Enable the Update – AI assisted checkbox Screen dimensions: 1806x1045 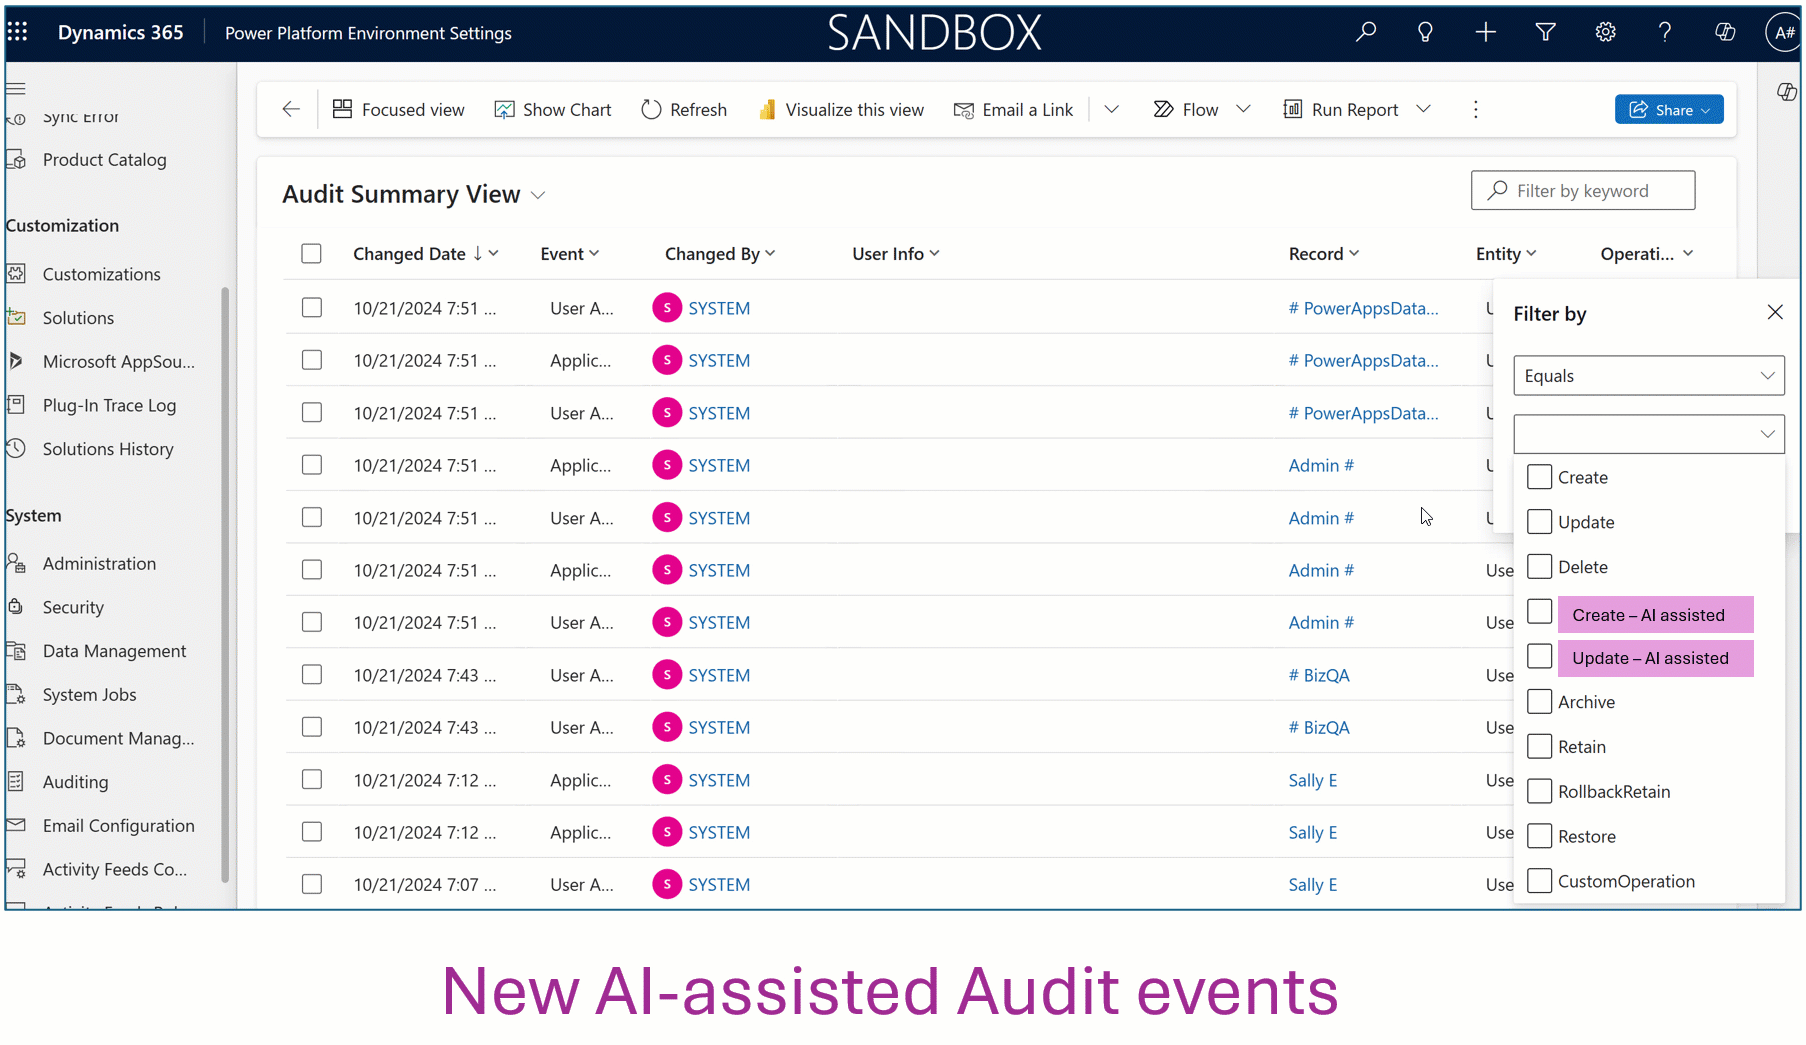point(1540,656)
